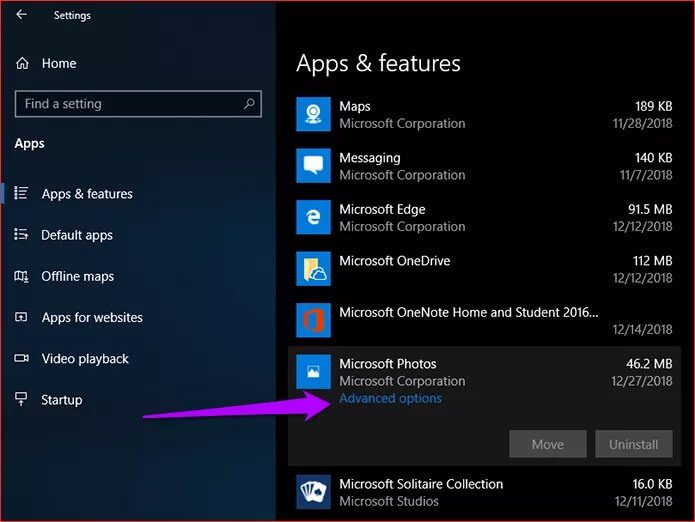
Task: Select the Microsoft Edge entry
Action: [382, 209]
